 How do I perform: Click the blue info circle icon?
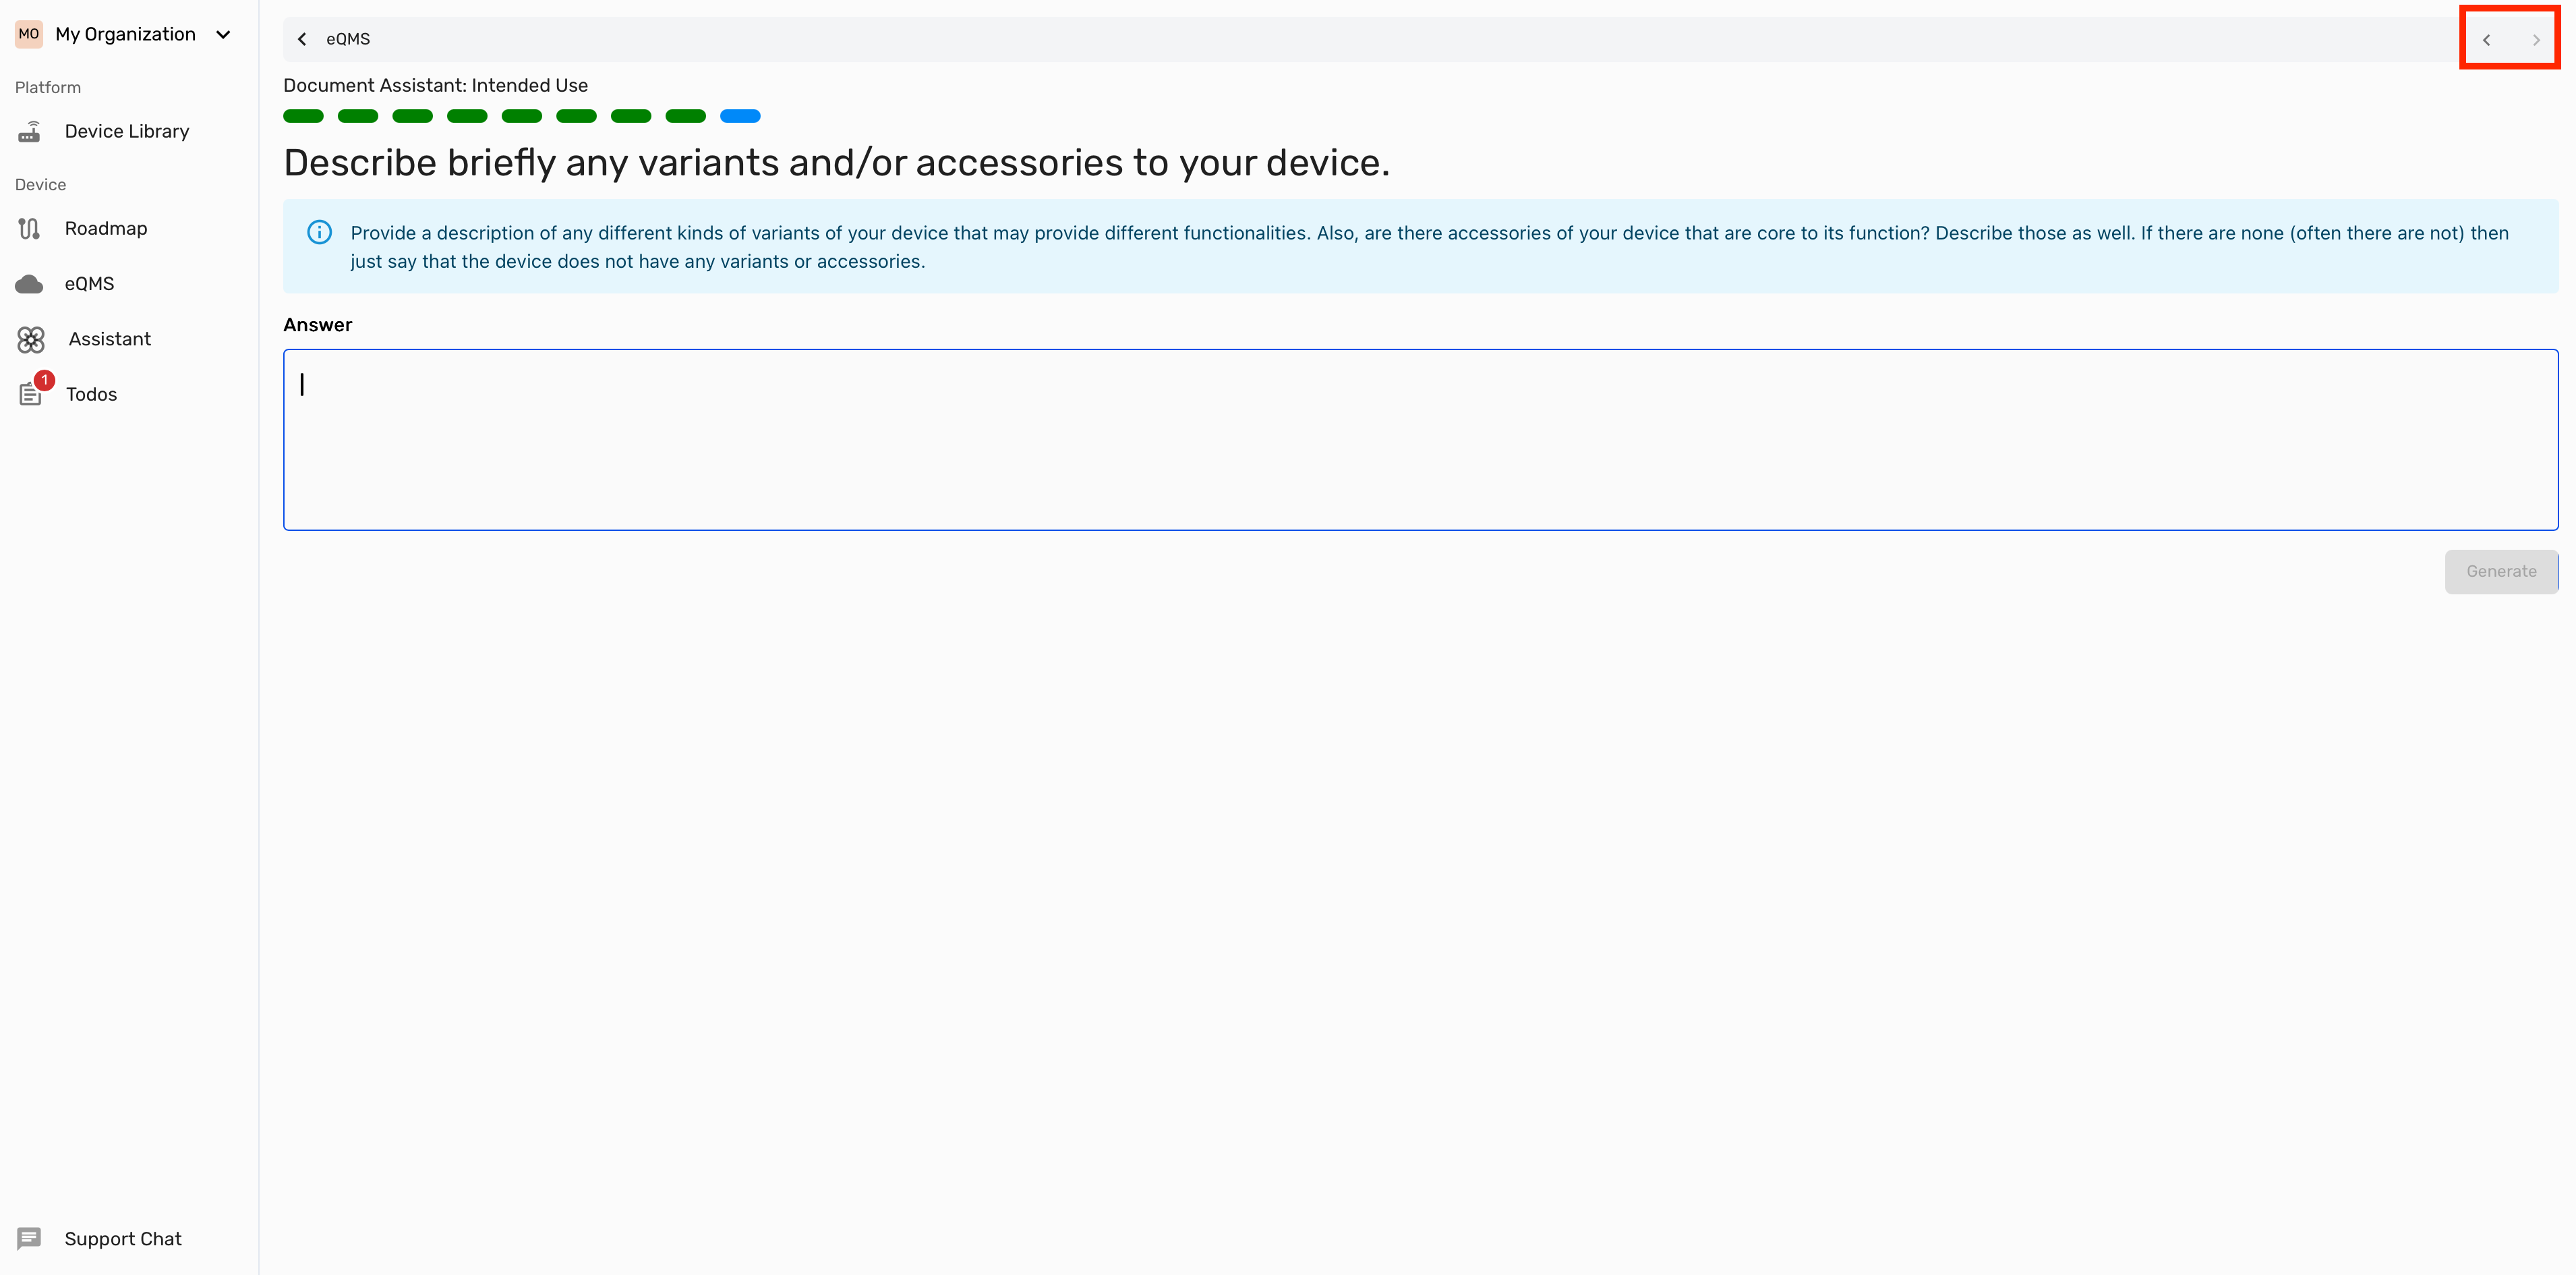click(x=319, y=233)
